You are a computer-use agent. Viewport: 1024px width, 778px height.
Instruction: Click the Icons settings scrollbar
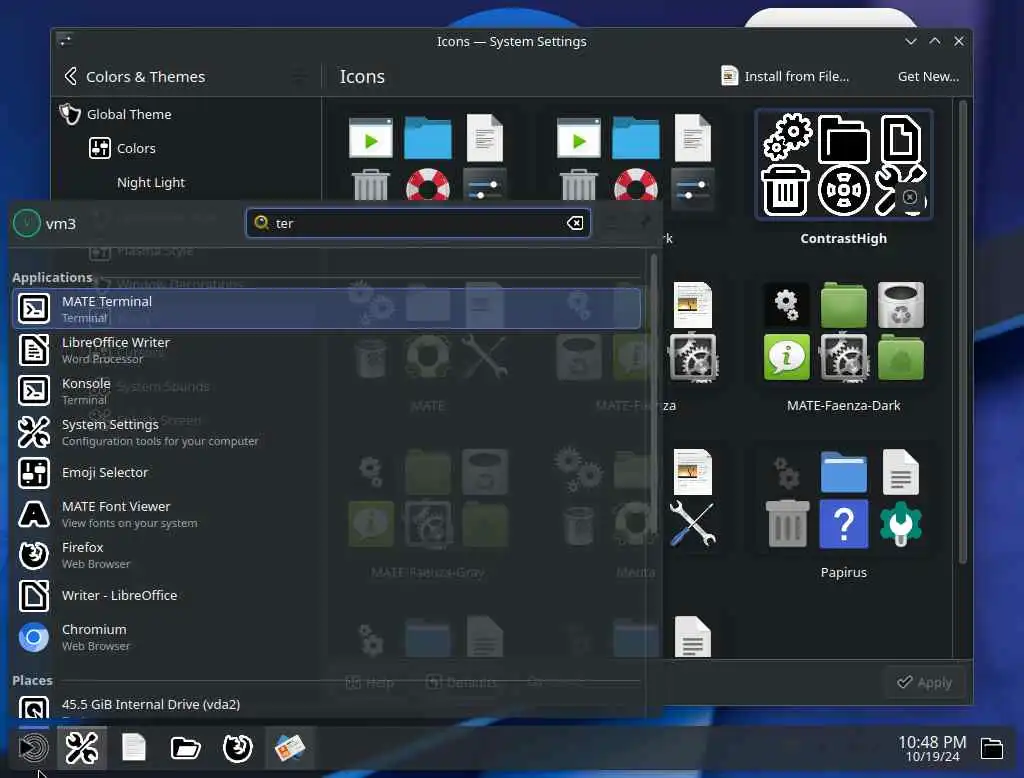point(962,332)
